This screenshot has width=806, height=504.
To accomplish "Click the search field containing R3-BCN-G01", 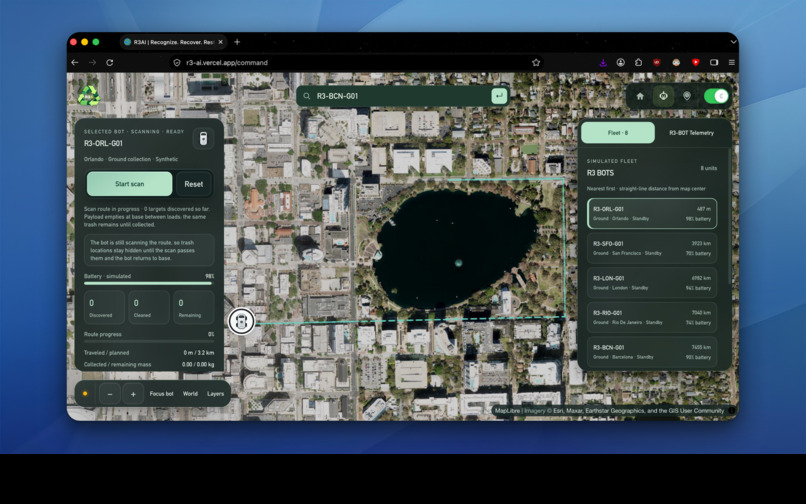I will (x=401, y=96).
